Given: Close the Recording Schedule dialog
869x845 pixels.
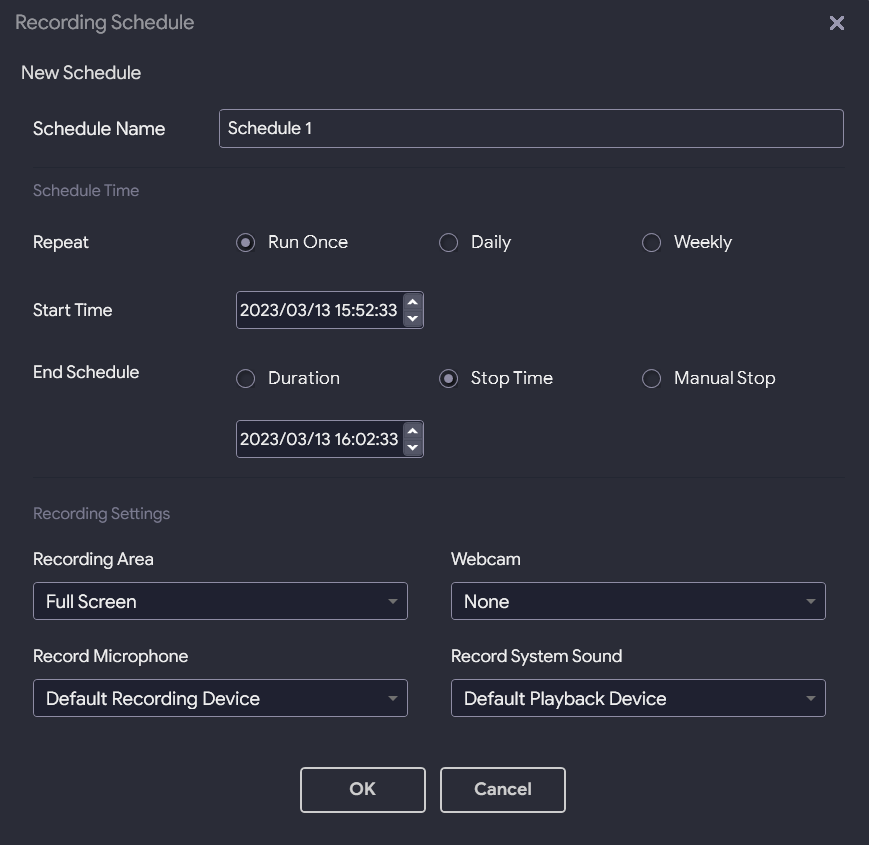Looking at the screenshot, I should coord(837,23).
